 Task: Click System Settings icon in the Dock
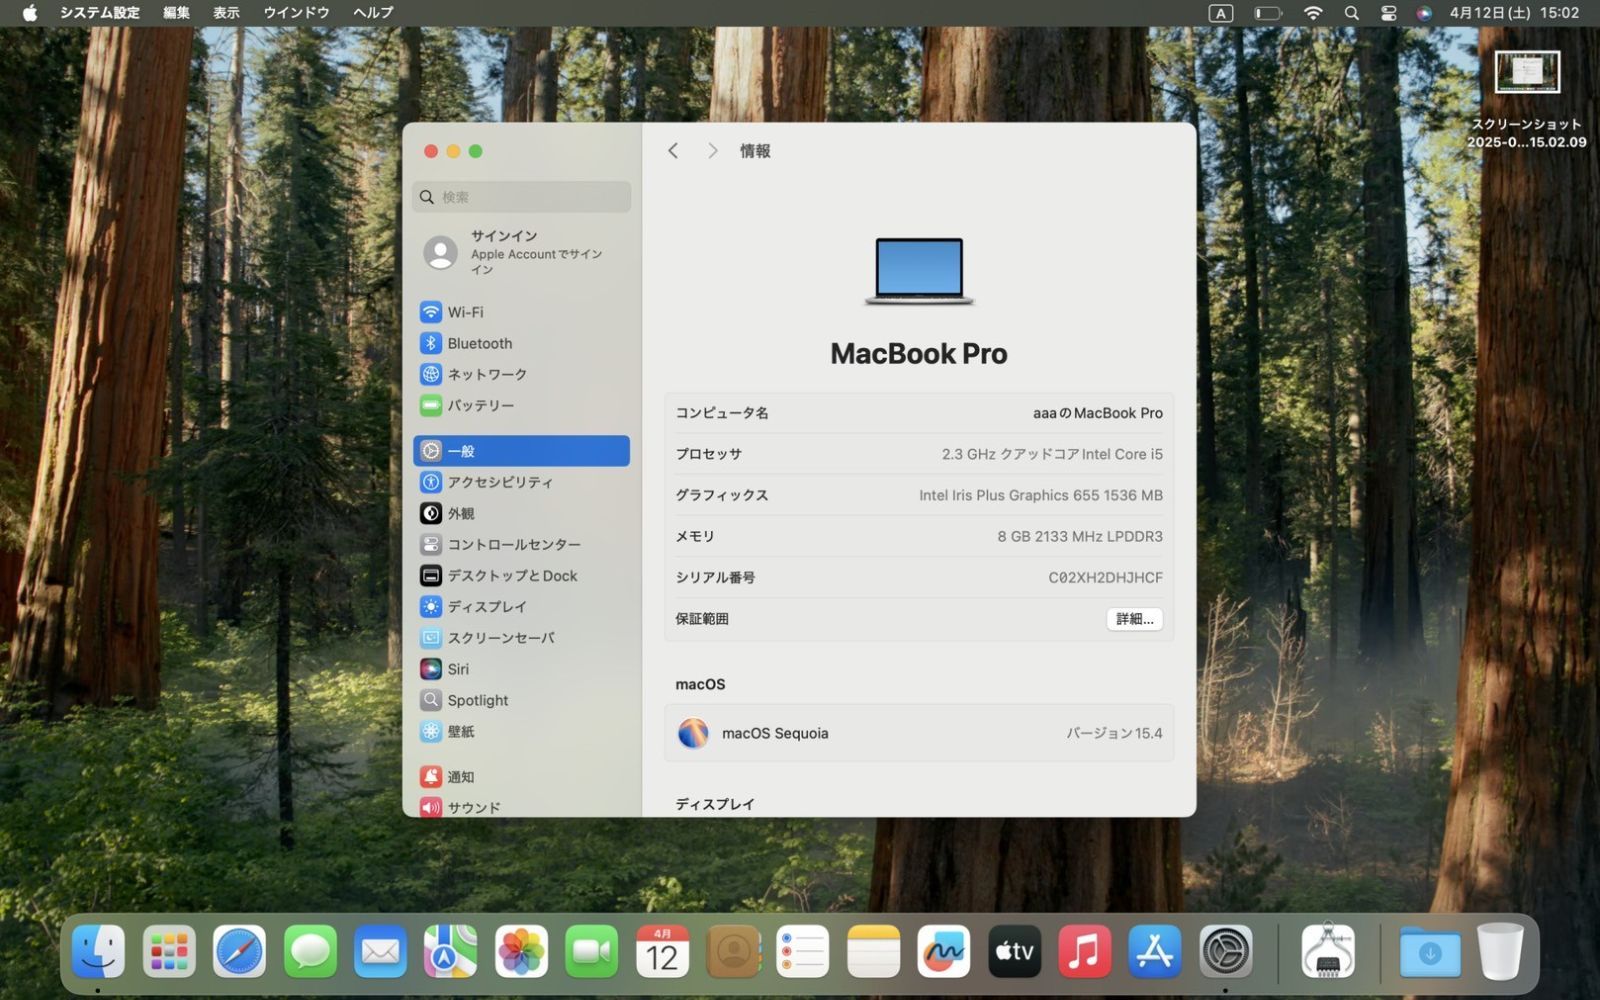pyautogui.click(x=1226, y=951)
